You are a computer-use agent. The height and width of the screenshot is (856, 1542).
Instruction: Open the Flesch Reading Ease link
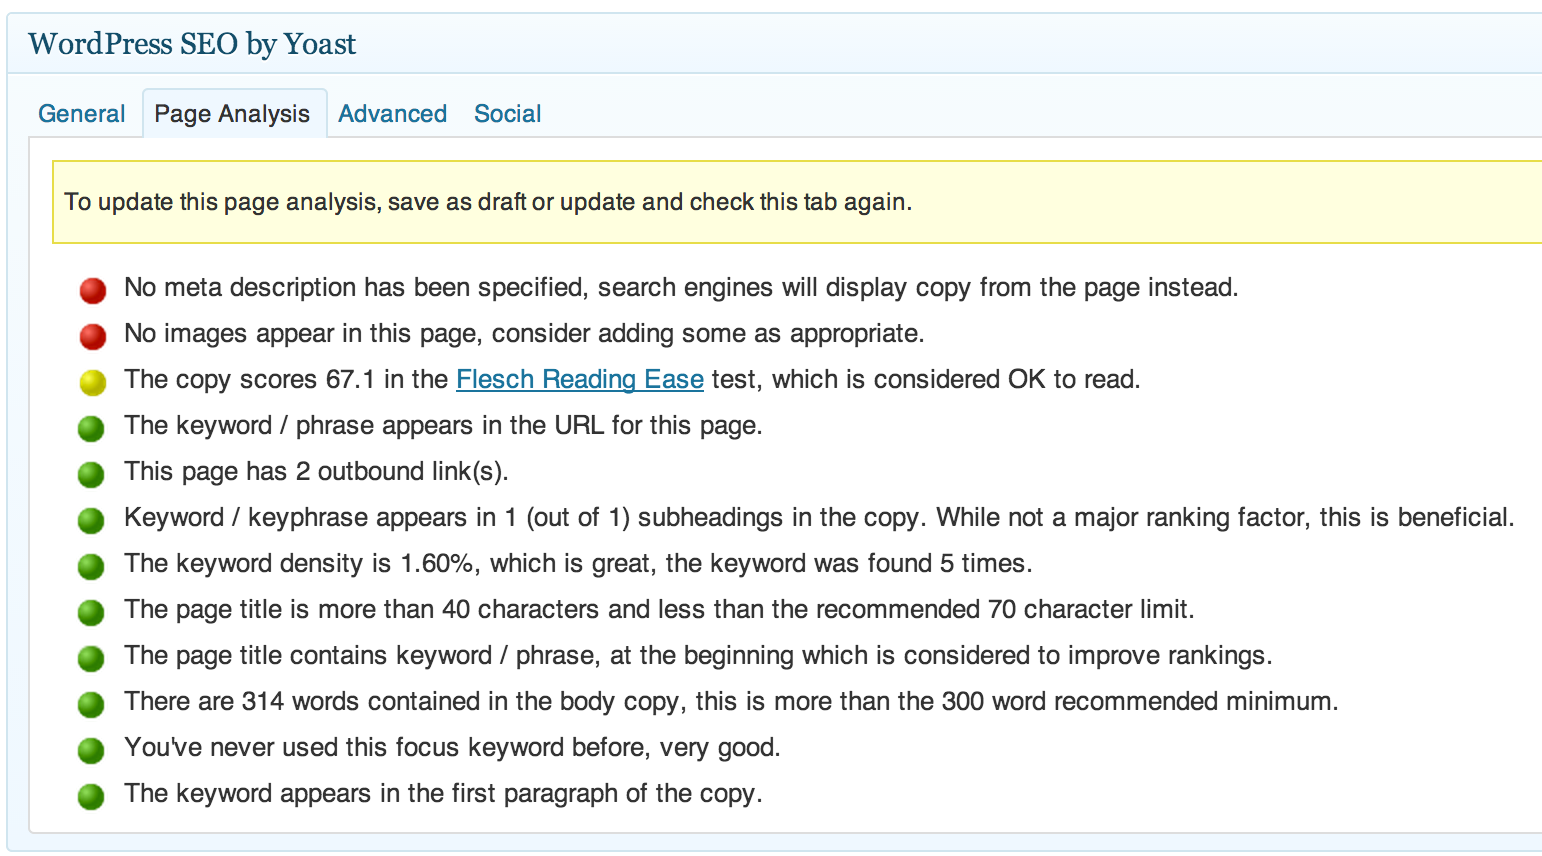[579, 380]
